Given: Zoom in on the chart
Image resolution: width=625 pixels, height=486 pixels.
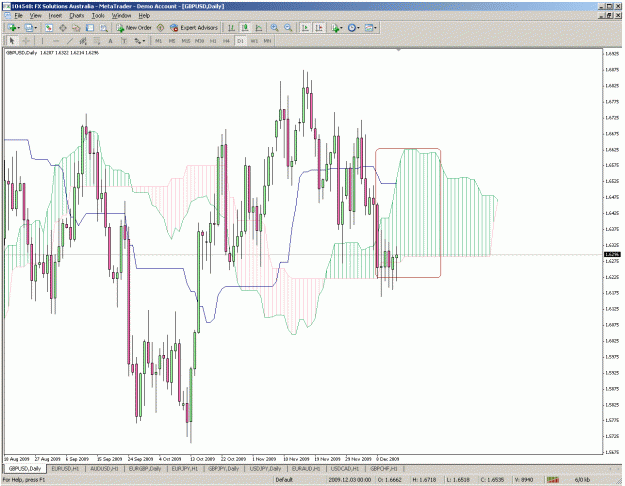Looking at the screenshot, I should 274,28.
